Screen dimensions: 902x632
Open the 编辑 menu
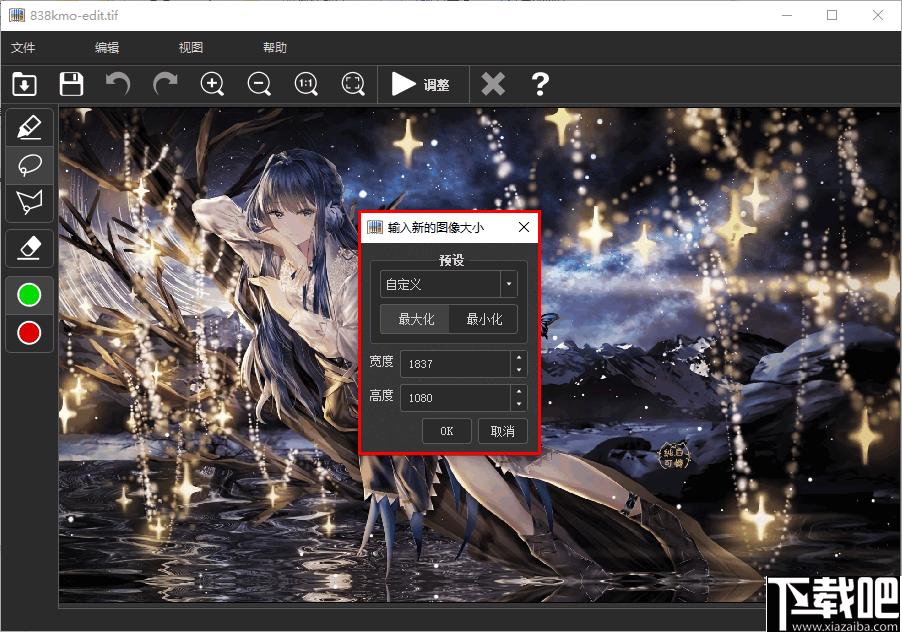click(107, 48)
